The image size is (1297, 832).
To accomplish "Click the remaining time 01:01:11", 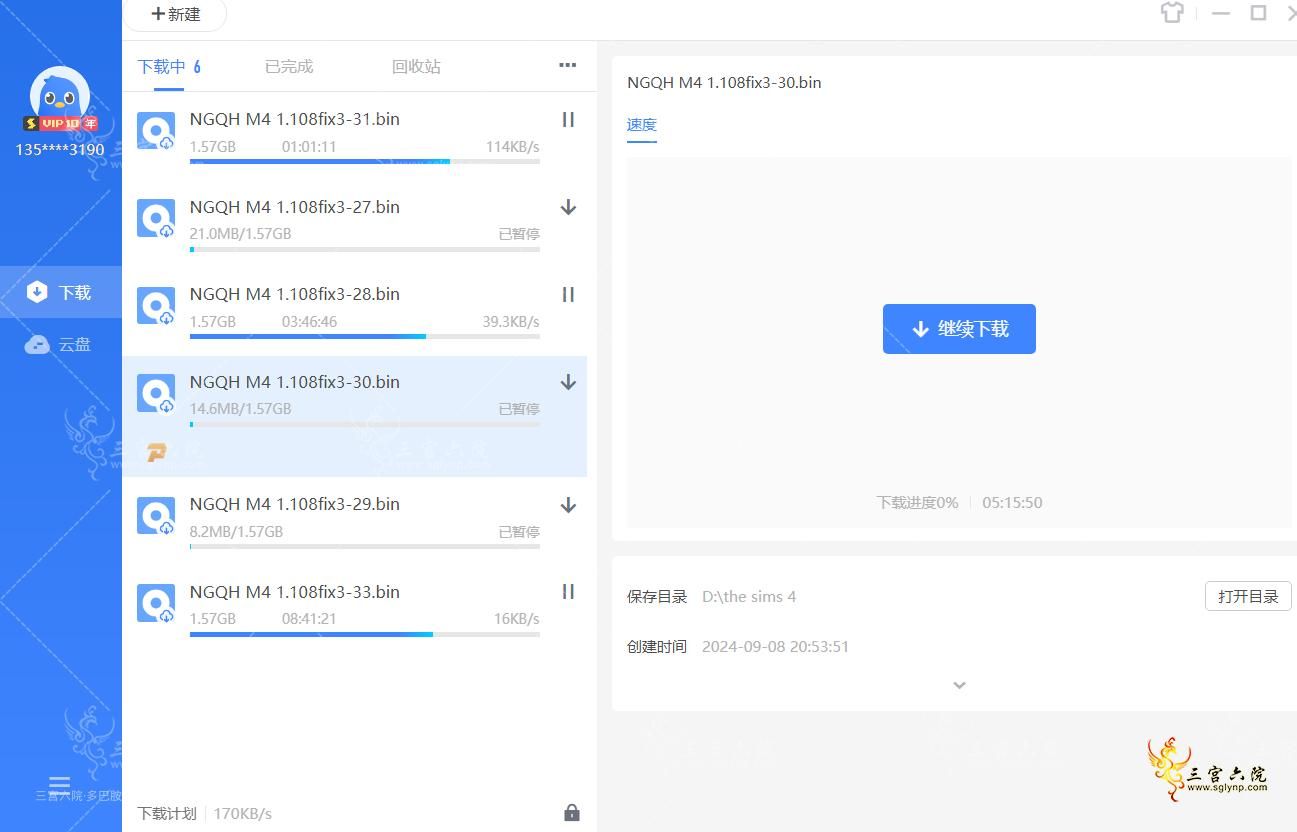I will click(x=309, y=147).
